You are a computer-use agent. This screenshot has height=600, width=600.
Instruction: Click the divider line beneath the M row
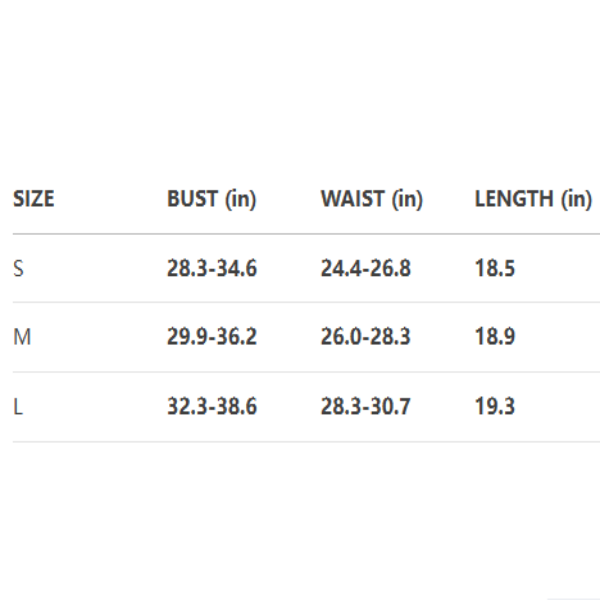coord(300,372)
